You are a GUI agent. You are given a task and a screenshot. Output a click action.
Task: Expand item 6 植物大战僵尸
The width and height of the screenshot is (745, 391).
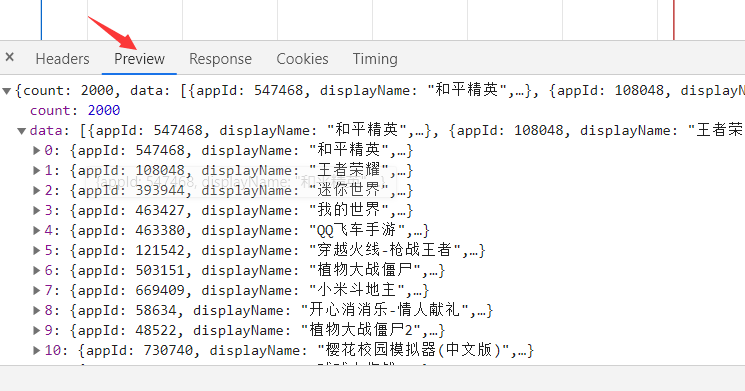point(36,270)
